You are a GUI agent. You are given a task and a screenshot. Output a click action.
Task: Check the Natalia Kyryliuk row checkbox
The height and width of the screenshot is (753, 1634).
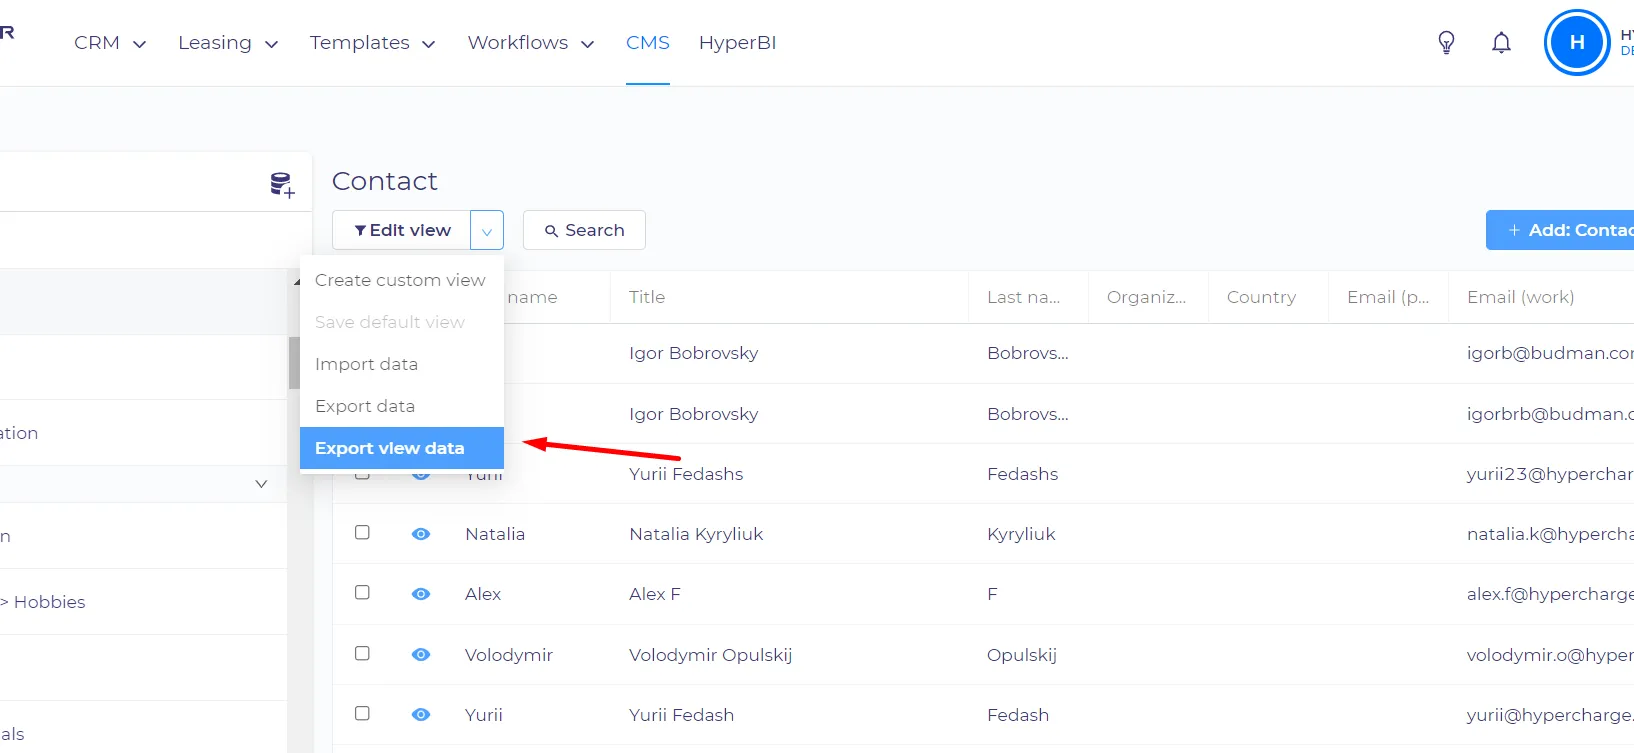(x=362, y=533)
